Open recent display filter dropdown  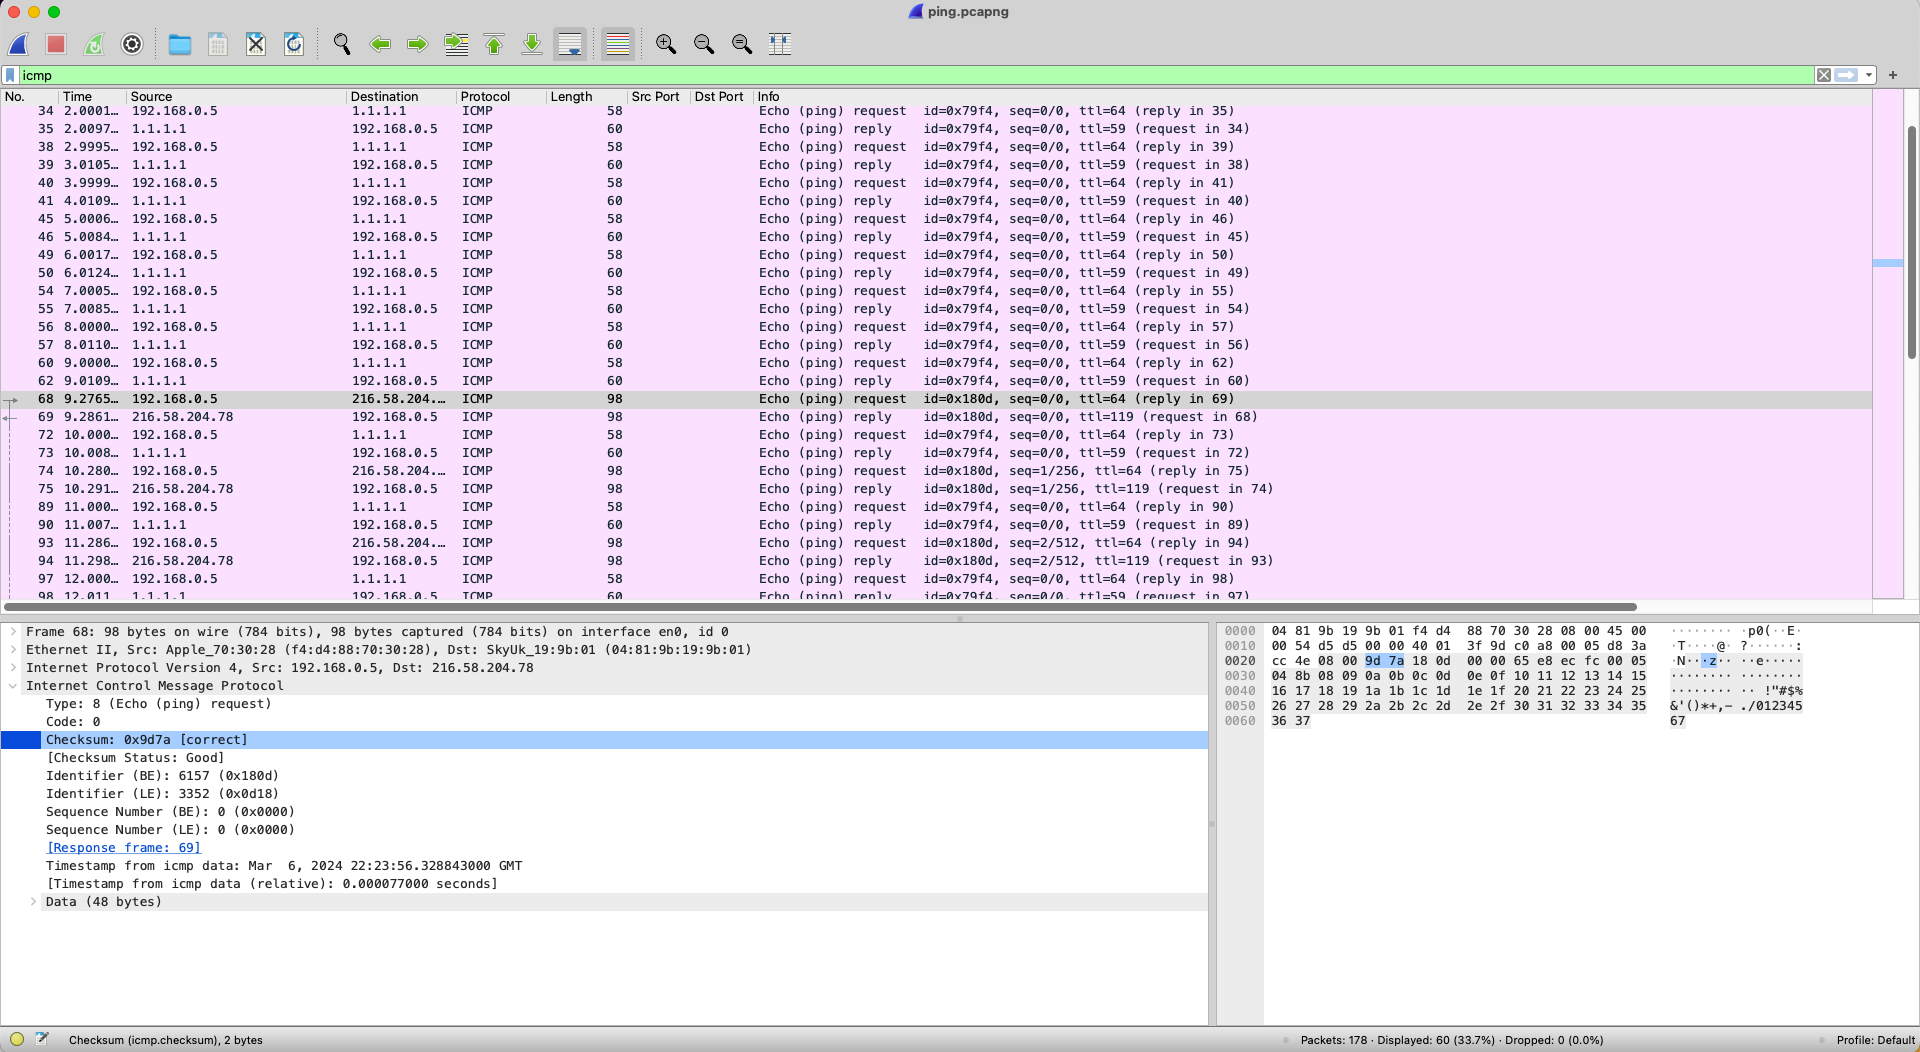1868,75
